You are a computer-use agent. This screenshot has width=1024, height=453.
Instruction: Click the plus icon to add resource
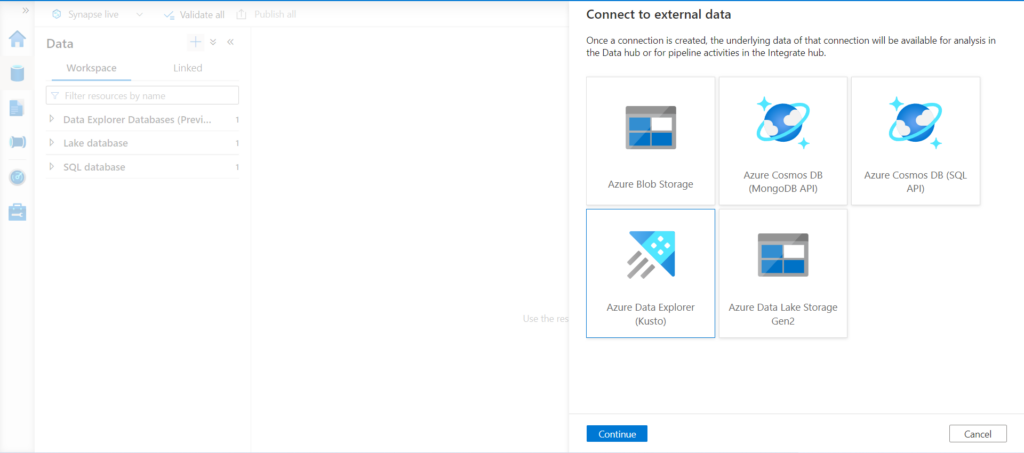pyautogui.click(x=196, y=42)
